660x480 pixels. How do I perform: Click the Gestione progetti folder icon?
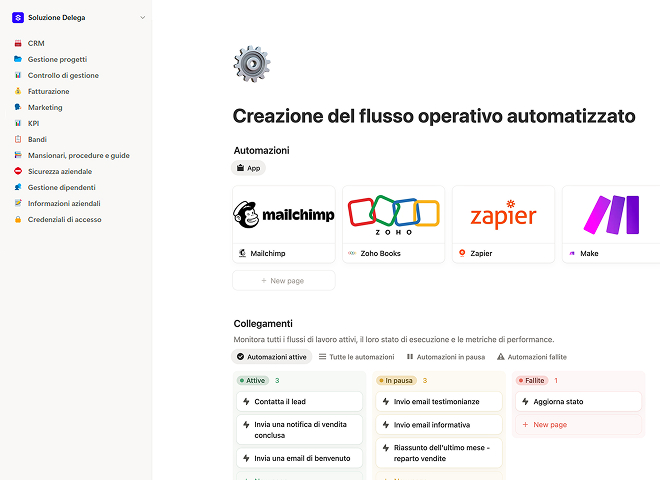18,59
